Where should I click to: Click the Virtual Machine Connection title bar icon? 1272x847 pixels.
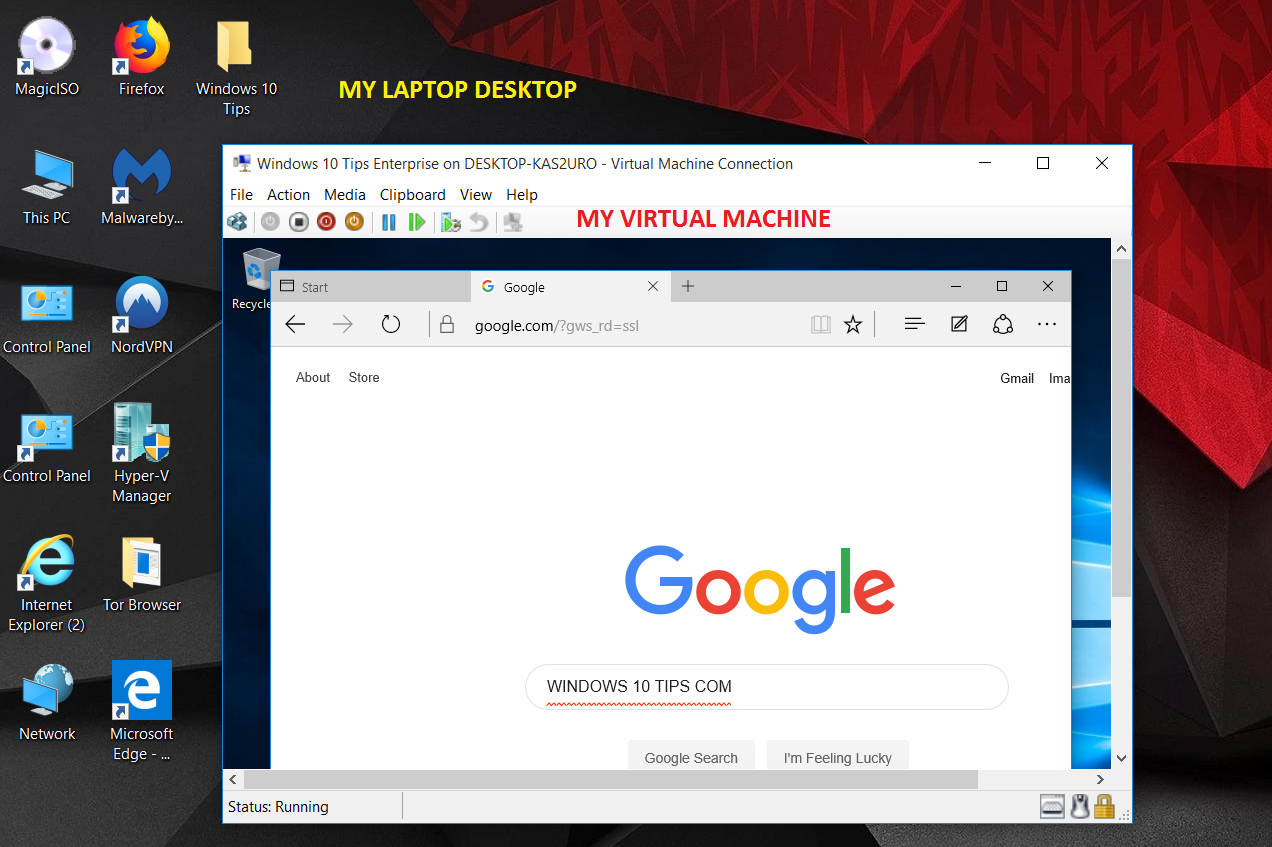(x=241, y=163)
